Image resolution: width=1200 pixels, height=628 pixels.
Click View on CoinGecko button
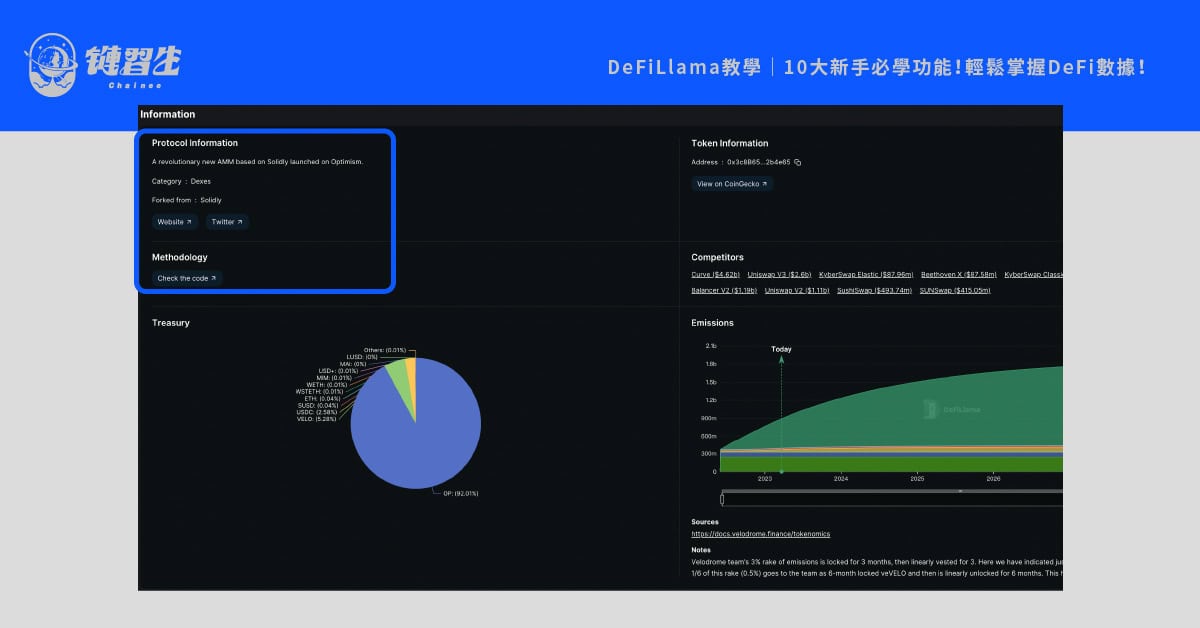[x=732, y=184]
